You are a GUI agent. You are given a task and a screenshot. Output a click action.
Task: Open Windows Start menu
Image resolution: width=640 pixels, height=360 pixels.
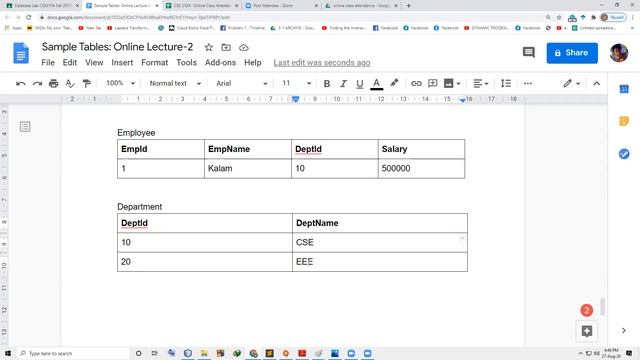(8, 353)
